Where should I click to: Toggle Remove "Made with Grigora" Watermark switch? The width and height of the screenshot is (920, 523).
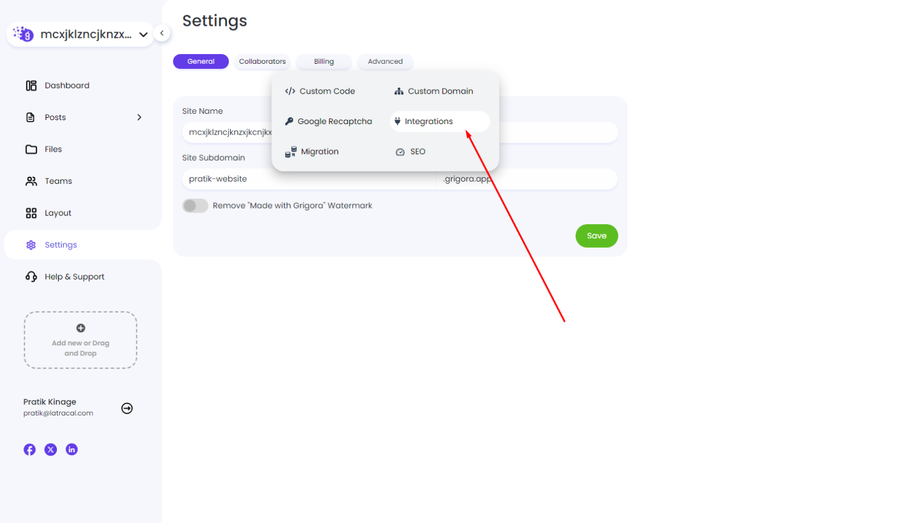tap(195, 206)
